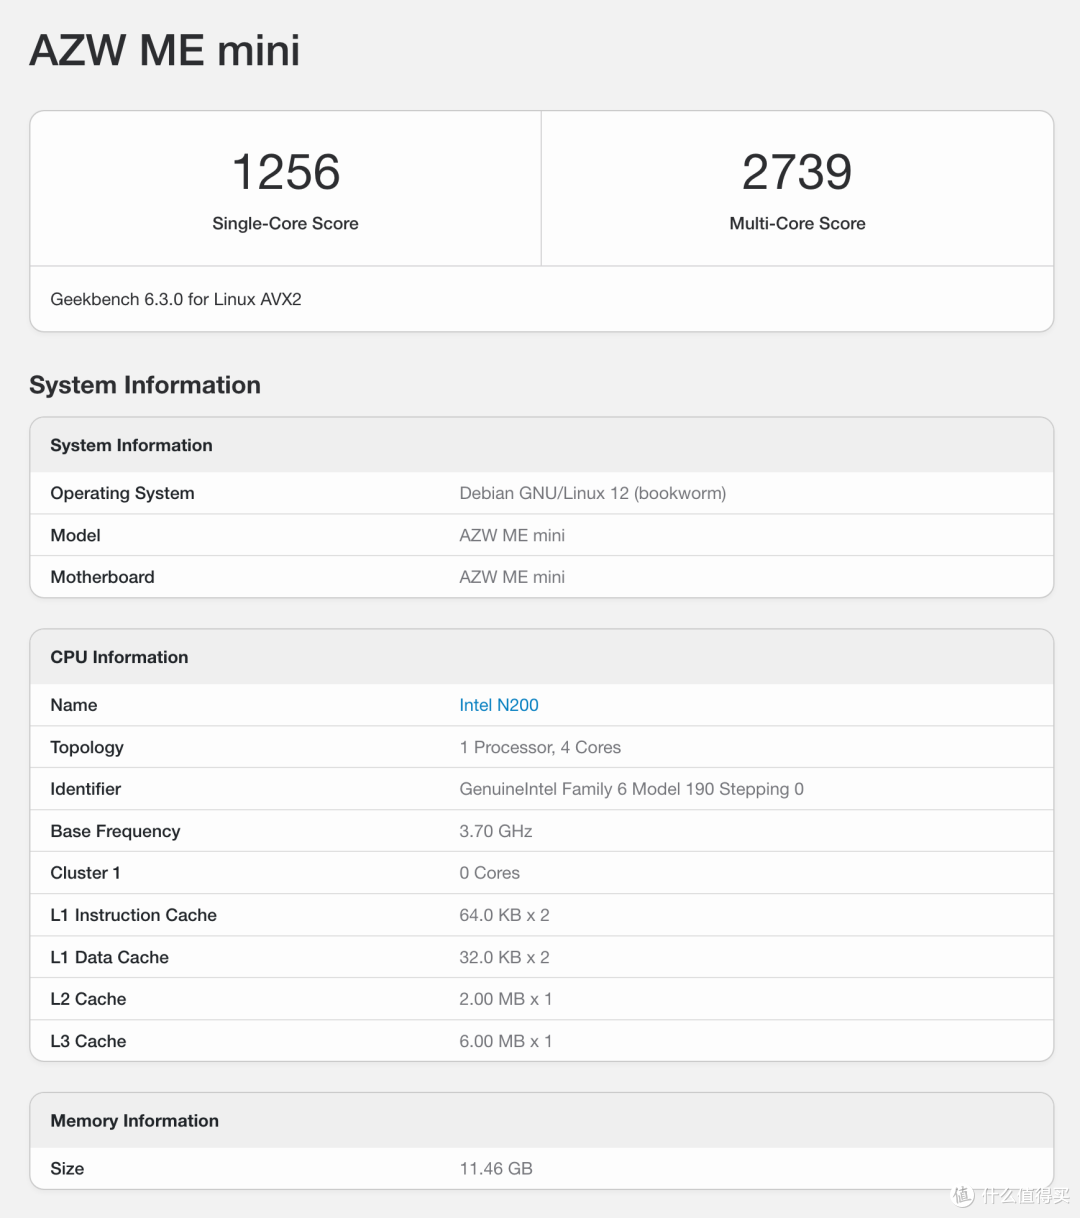Click the L2 Cache row label
Viewport: 1080px width, 1218px height.
click(x=88, y=999)
